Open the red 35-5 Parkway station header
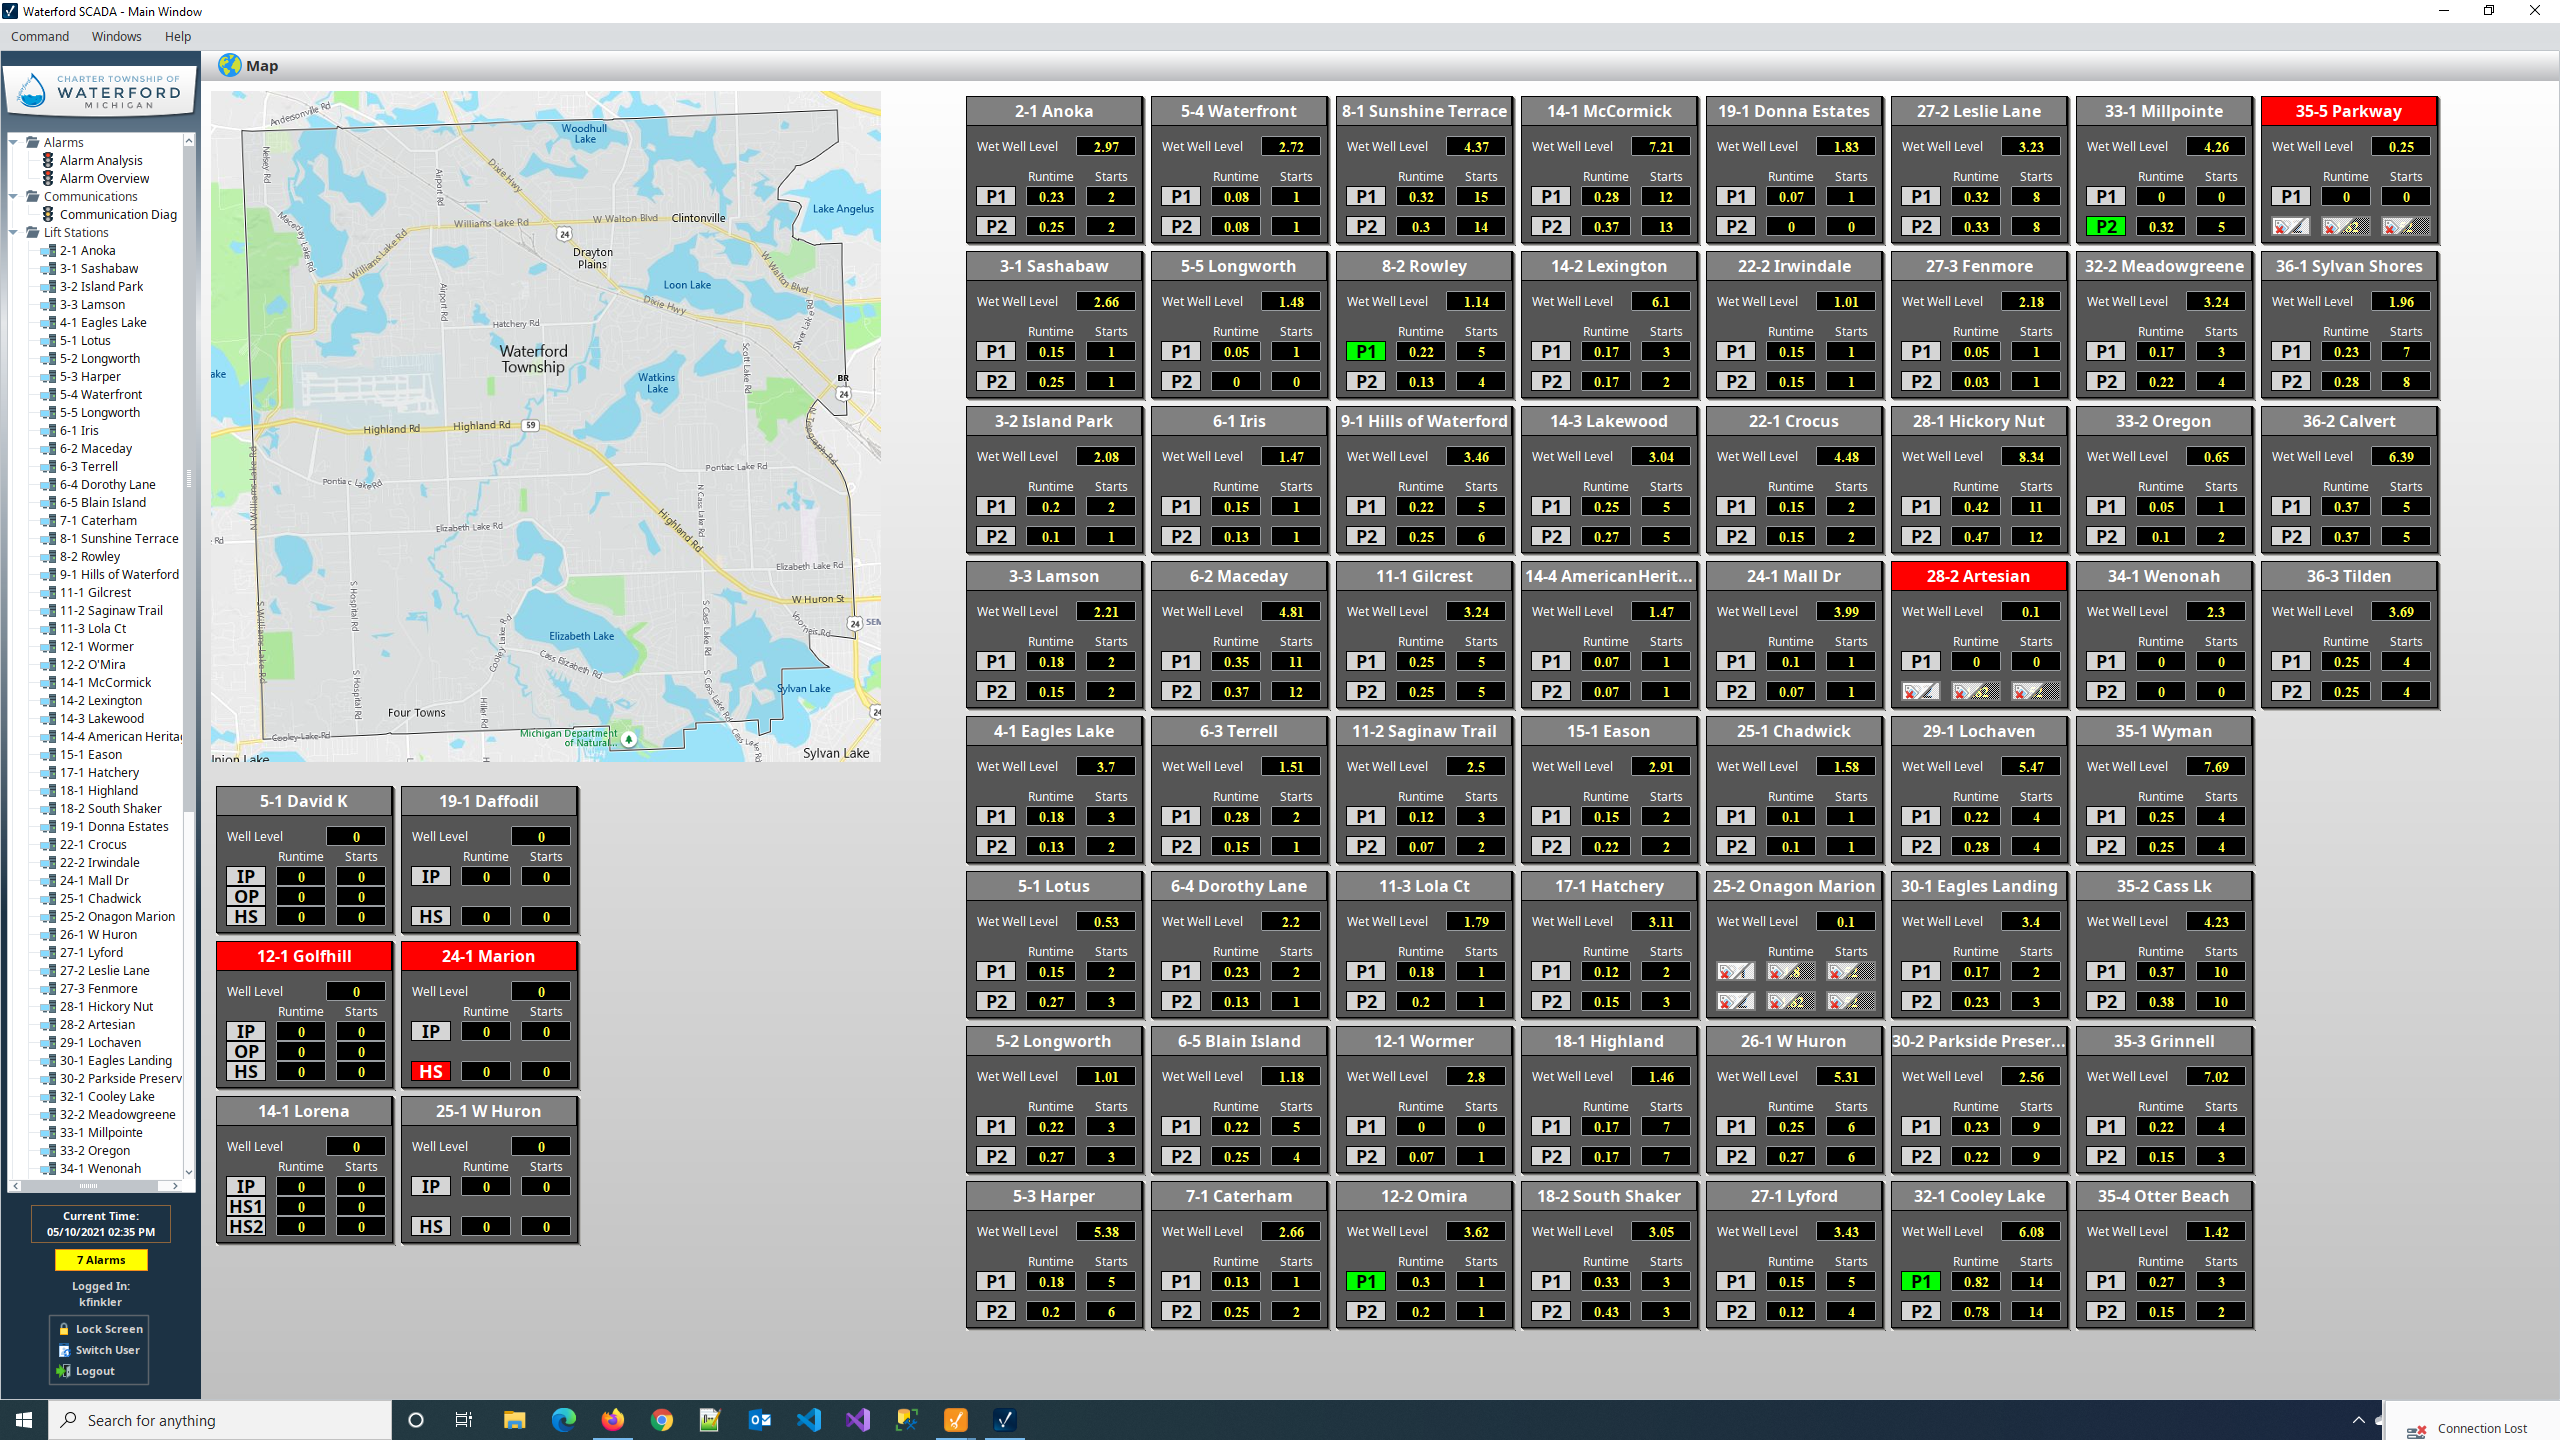2560x1440 pixels. tap(2348, 111)
